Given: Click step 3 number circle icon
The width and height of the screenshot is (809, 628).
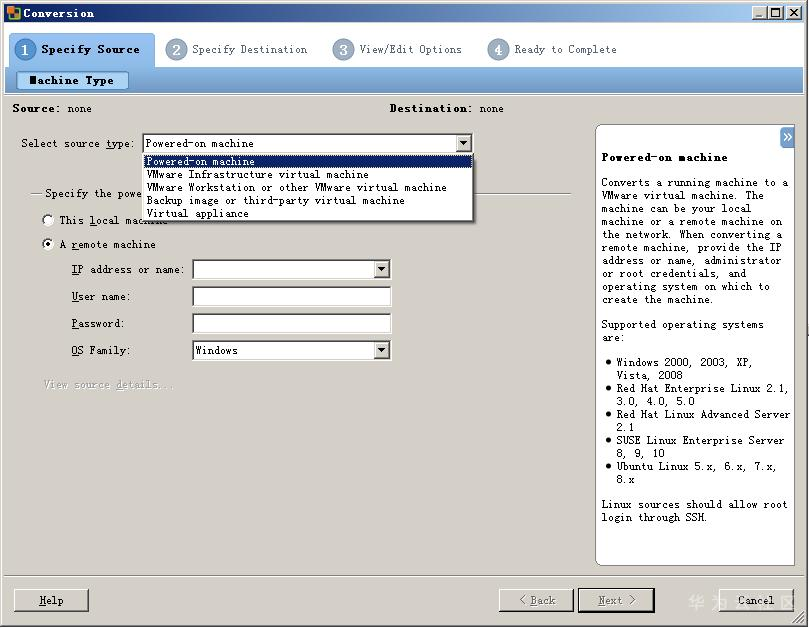Looking at the screenshot, I should click(x=343, y=50).
